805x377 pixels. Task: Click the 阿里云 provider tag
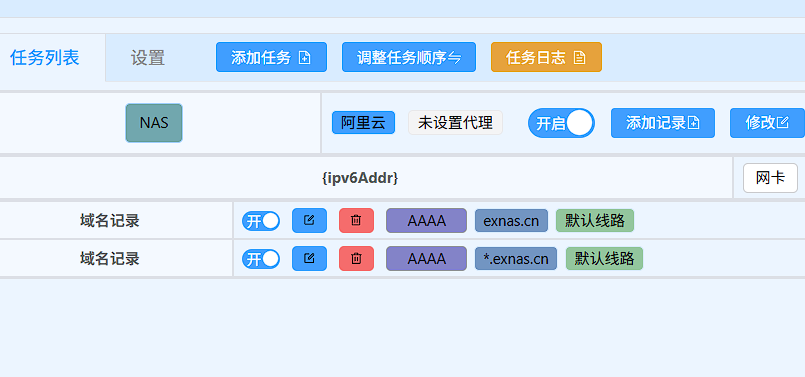363,123
